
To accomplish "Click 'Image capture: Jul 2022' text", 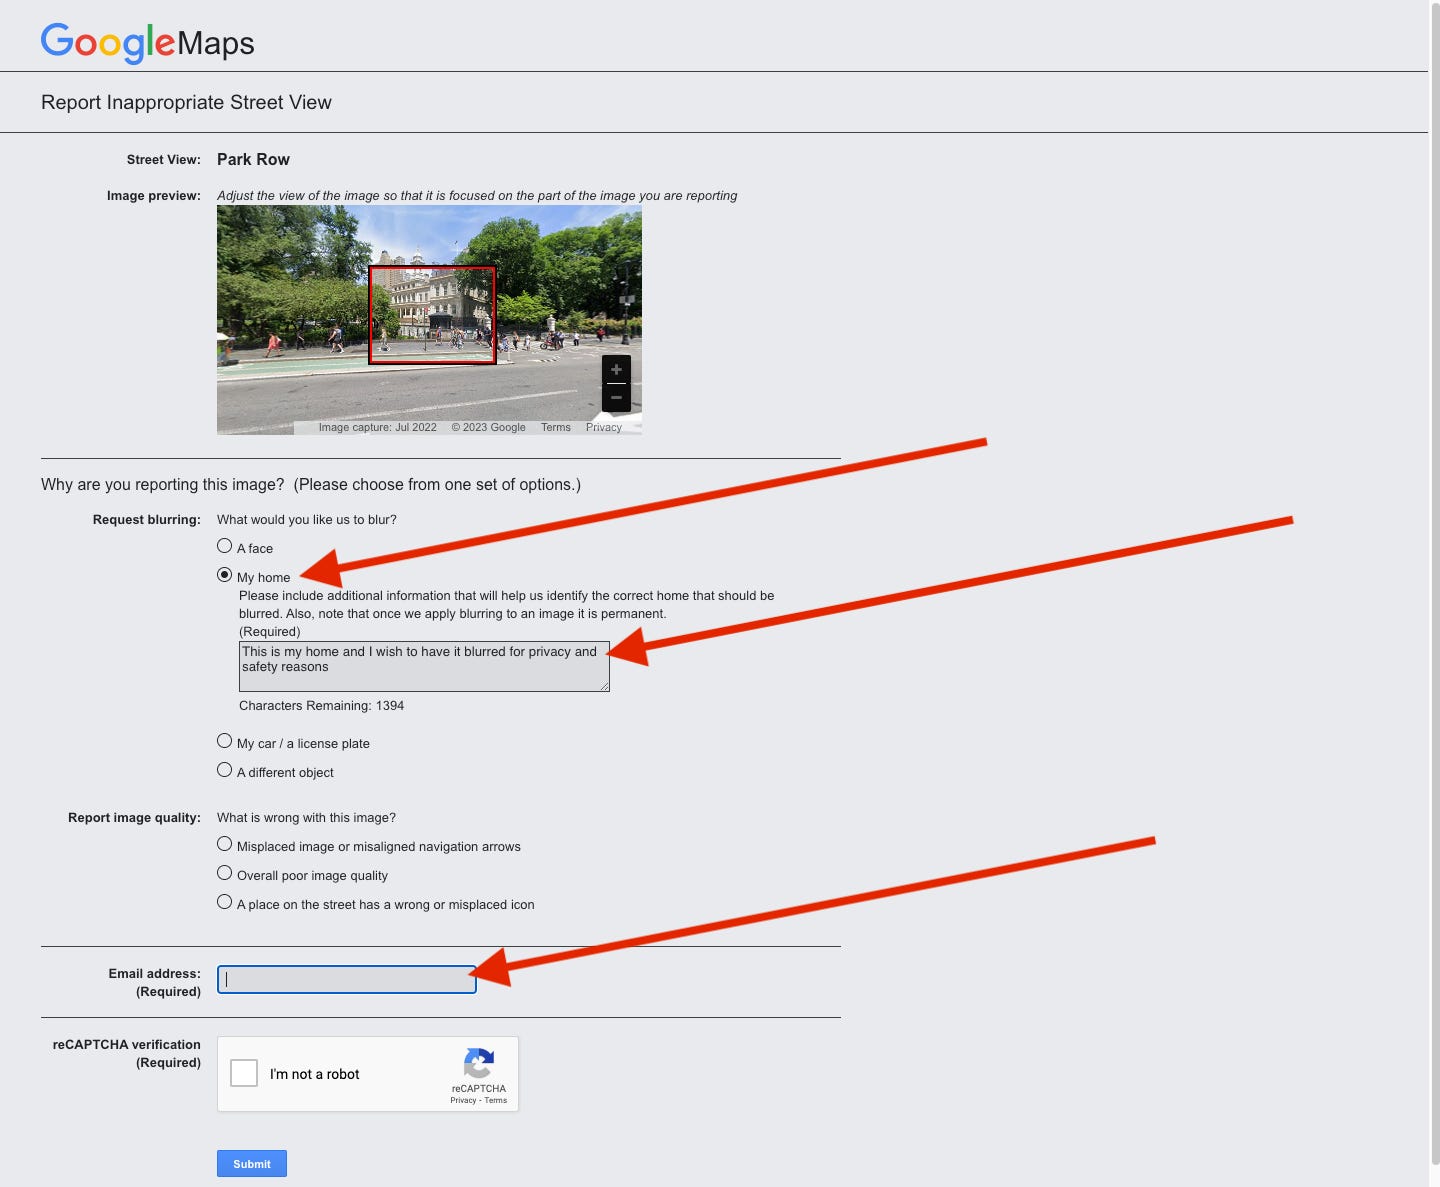I will click(x=378, y=427).
